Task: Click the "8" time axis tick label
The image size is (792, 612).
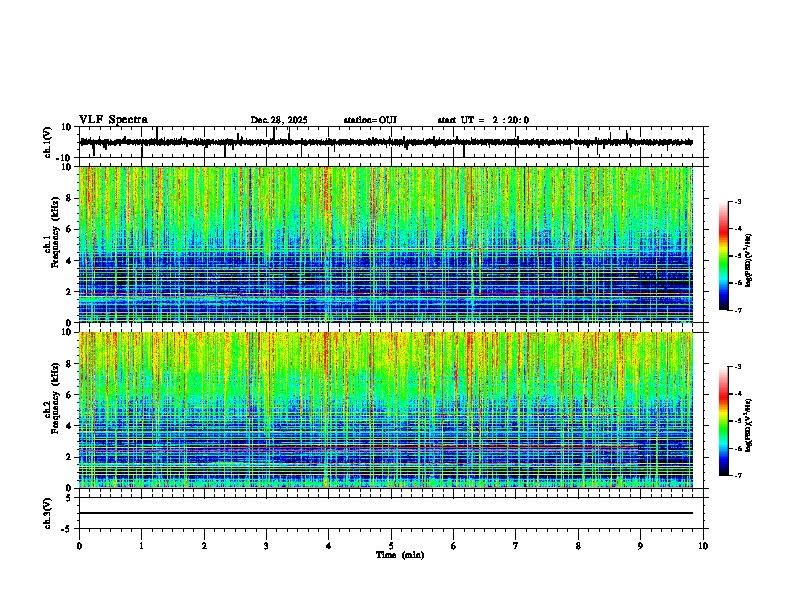Action: pyautogui.click(x=578, y=546)
